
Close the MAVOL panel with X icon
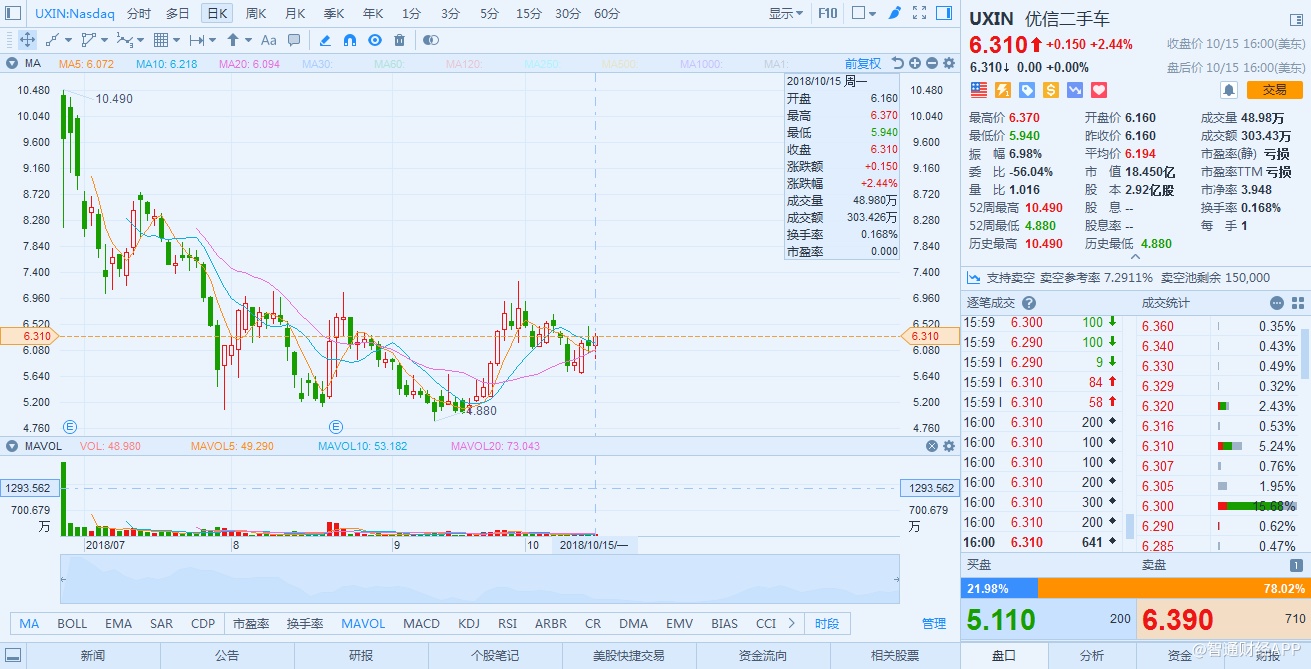coord(932,446)
